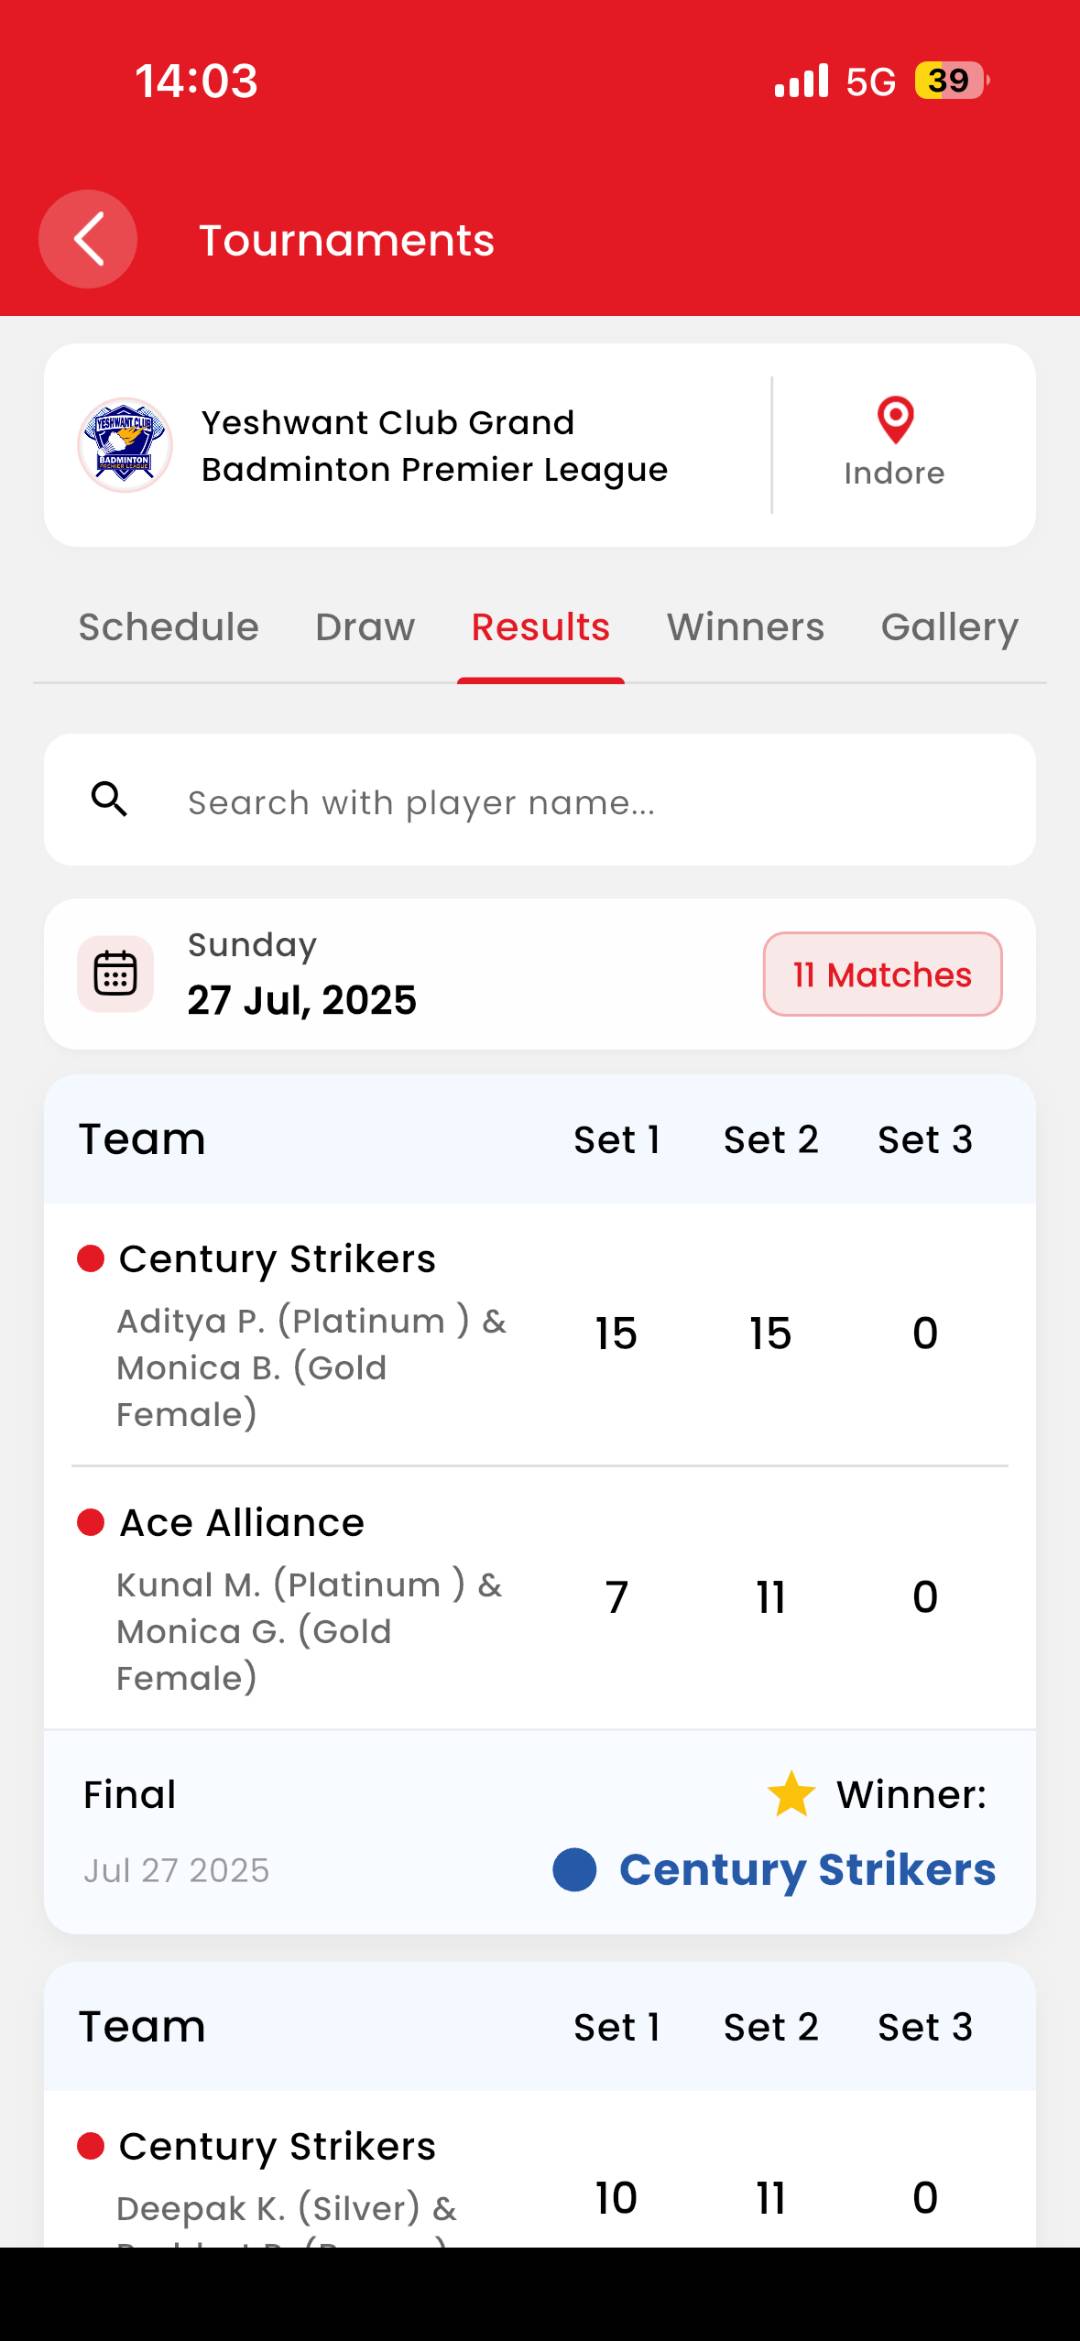Tap the Indore location pin icon
1080x2341 pixels.
tap(895, 420)
